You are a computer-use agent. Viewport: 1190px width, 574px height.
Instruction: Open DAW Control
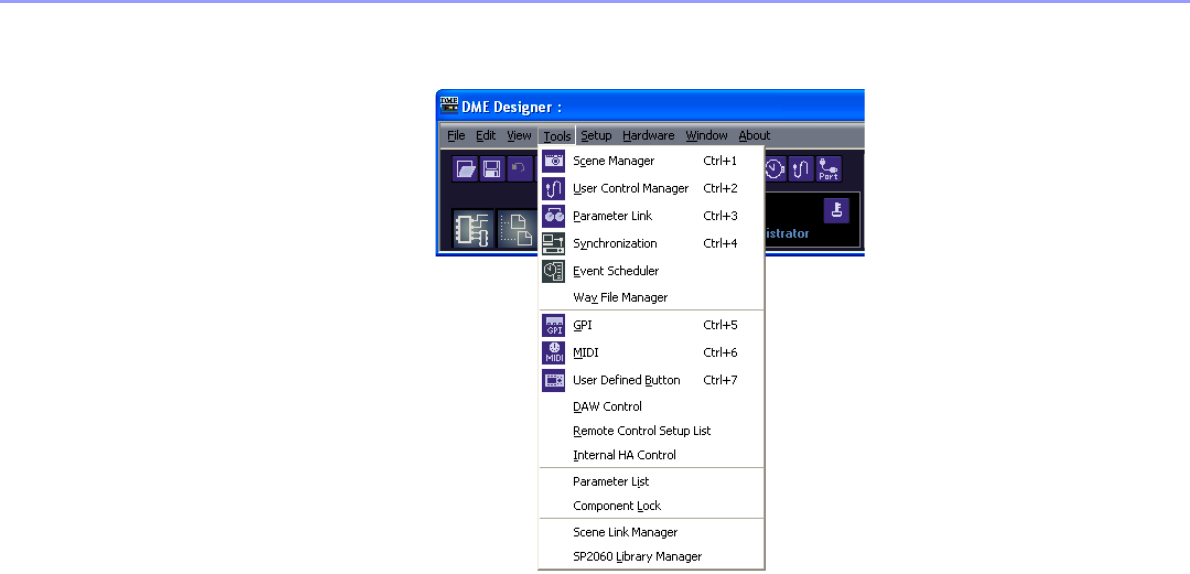click(651, 406)
